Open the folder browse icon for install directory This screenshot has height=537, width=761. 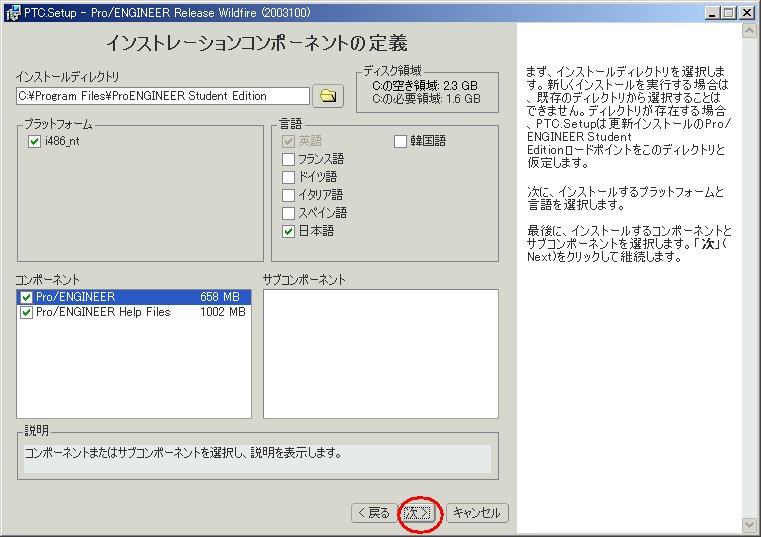328,96
